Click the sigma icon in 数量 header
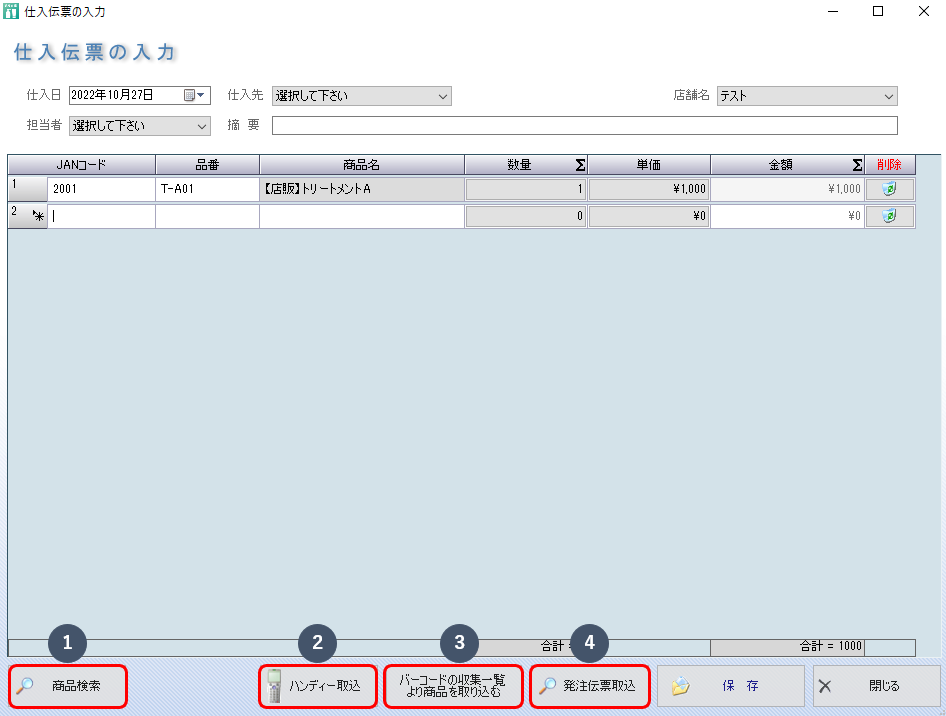 point(580,165)
